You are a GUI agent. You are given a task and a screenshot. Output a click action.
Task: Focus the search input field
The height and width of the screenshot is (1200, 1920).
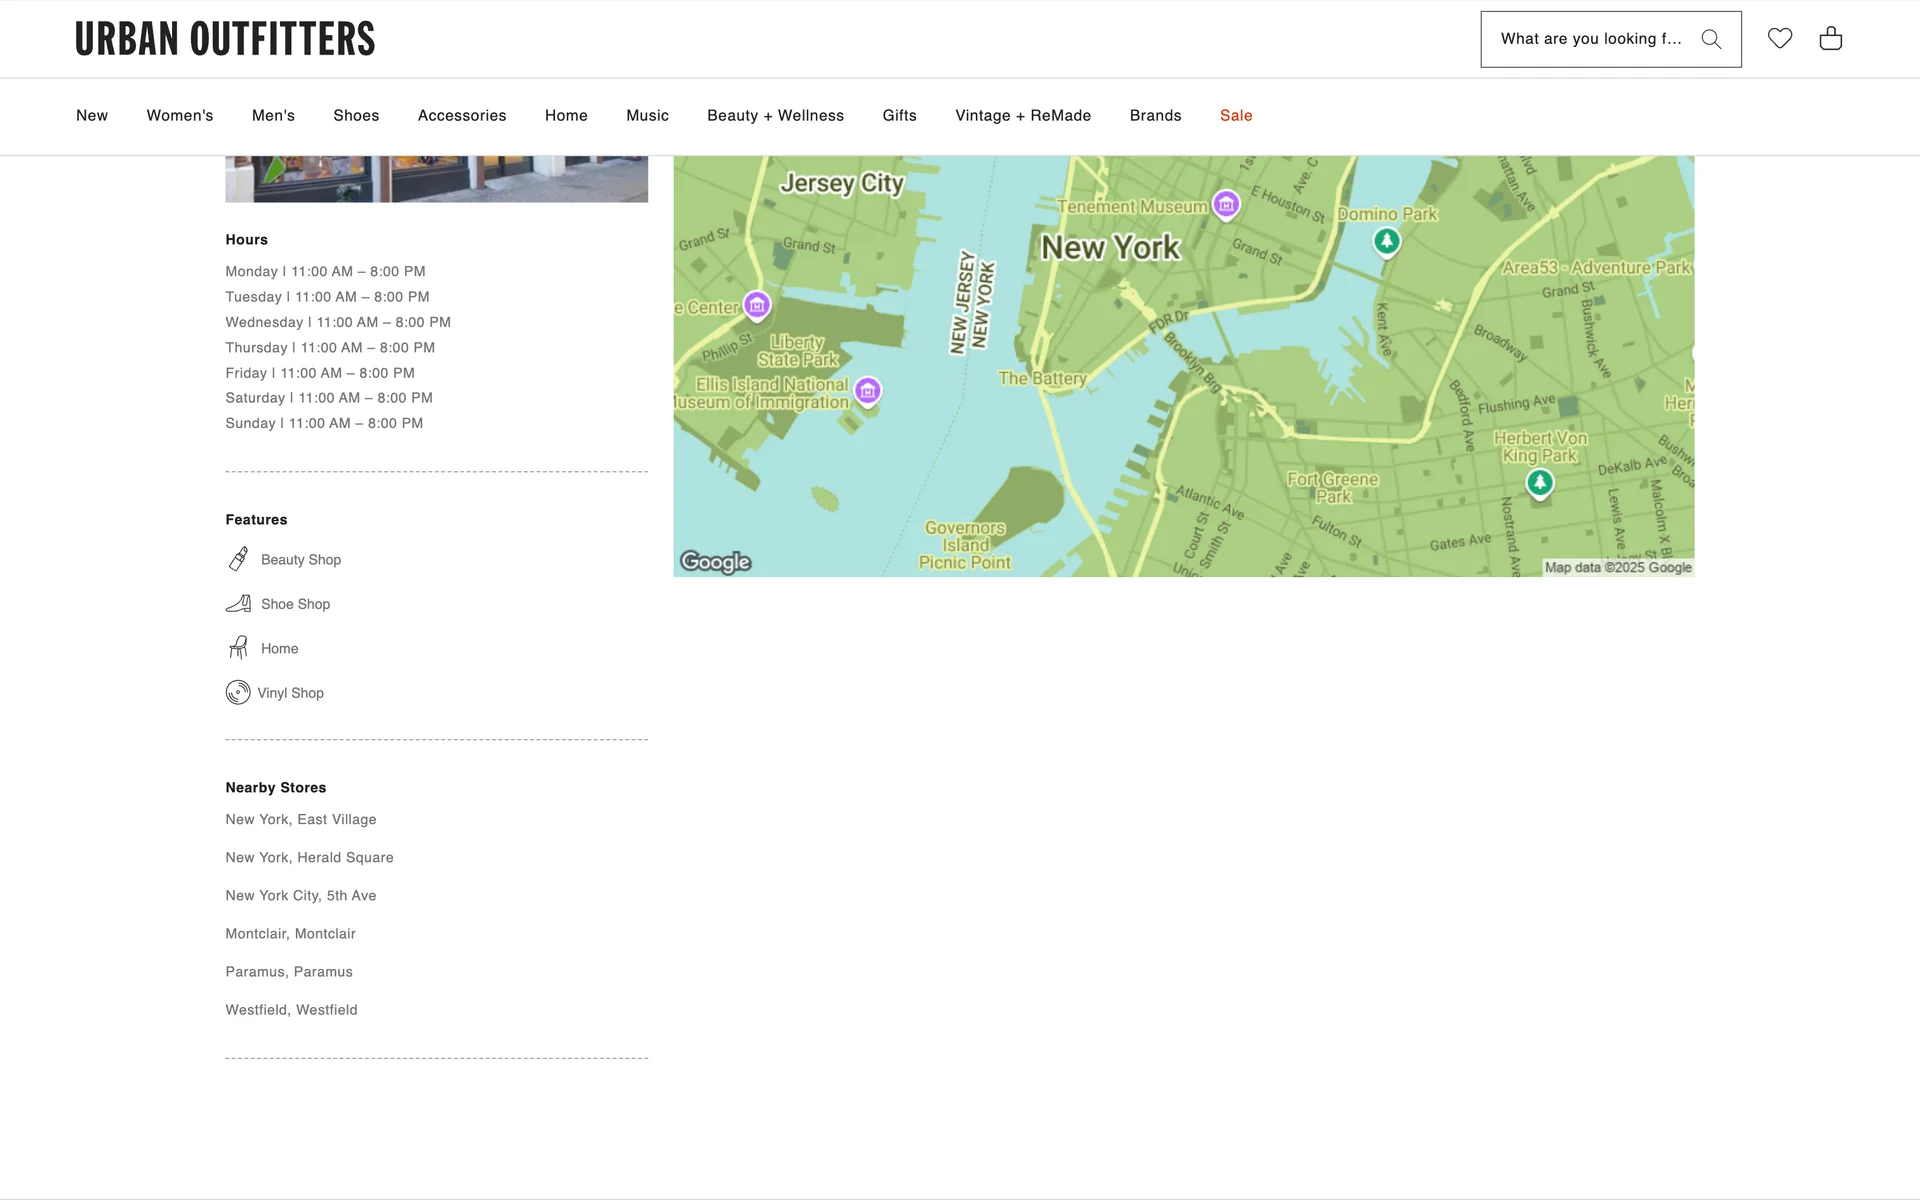1590,39
